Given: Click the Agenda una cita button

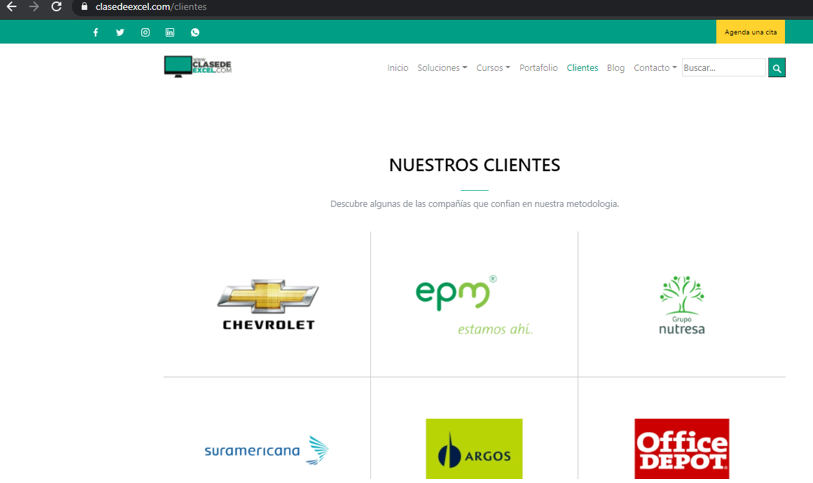Looking at the screenshot, I should (x=750, y=32).
